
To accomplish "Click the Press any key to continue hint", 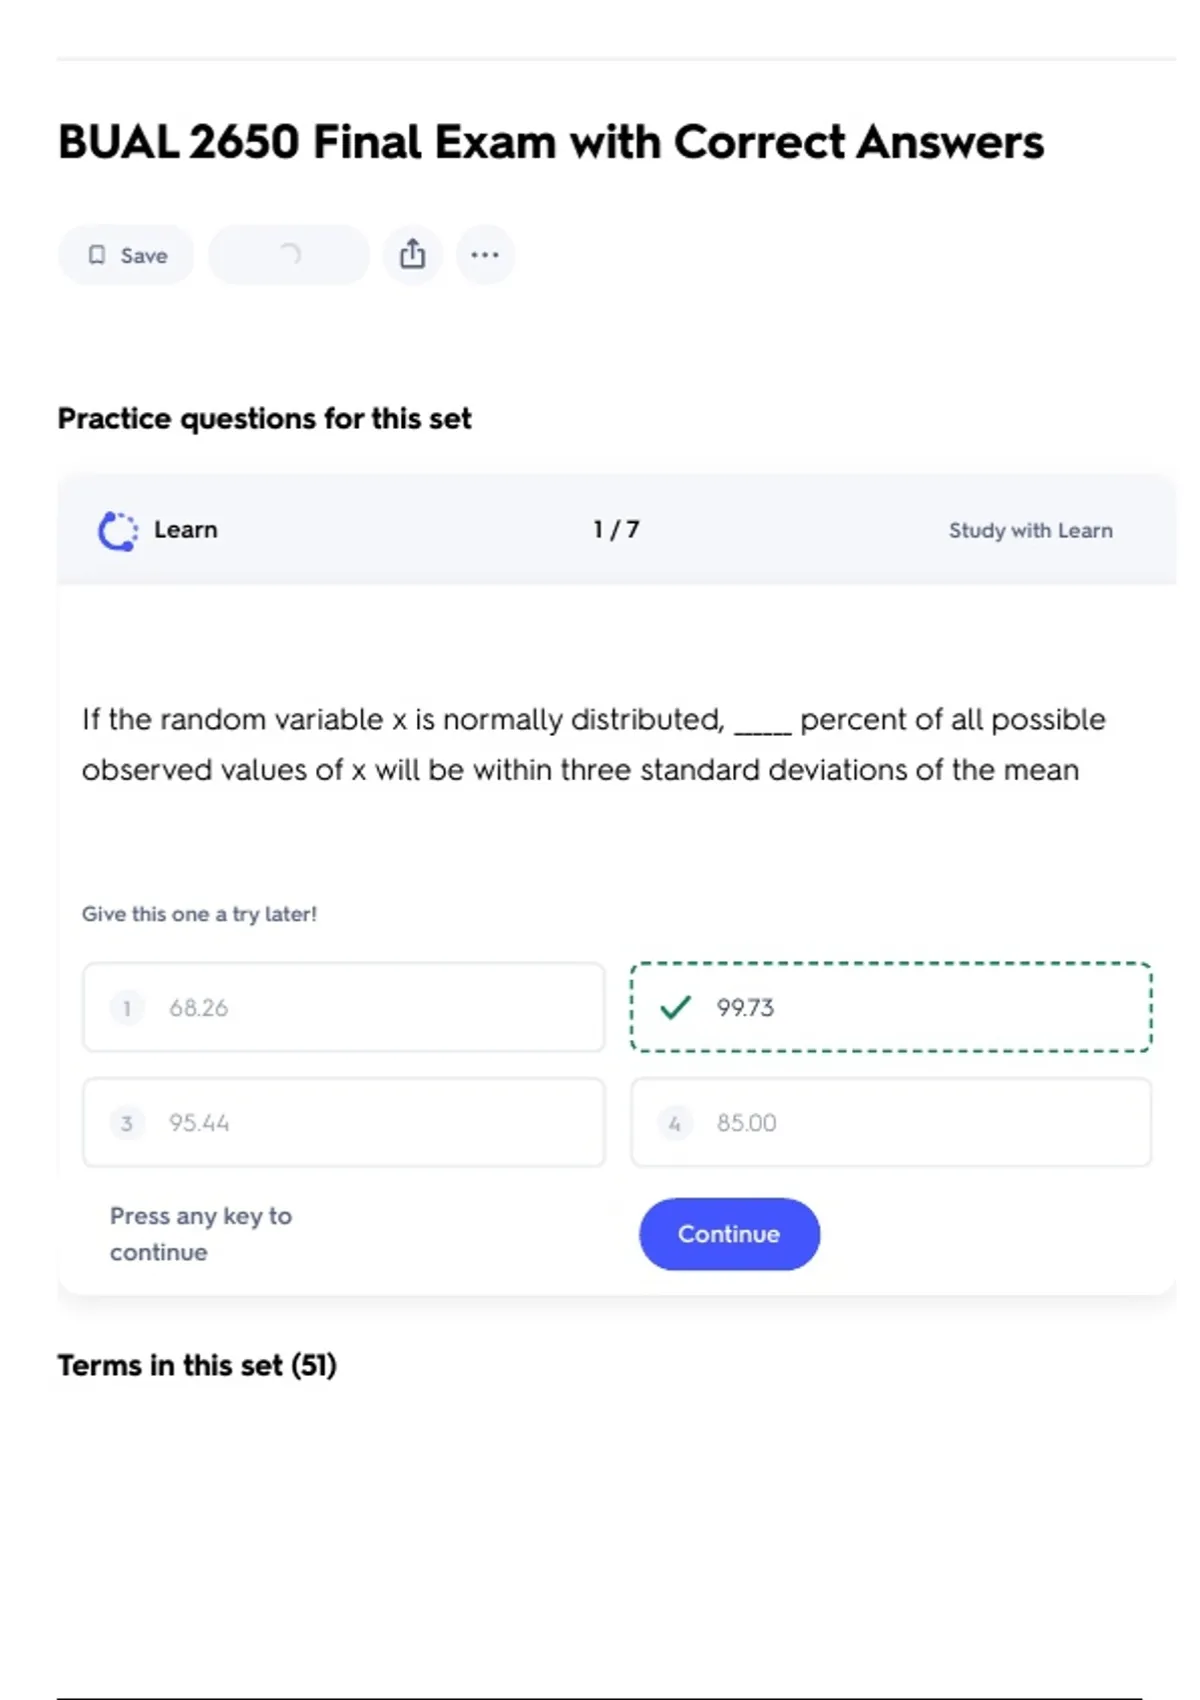I will point(201,1234).
